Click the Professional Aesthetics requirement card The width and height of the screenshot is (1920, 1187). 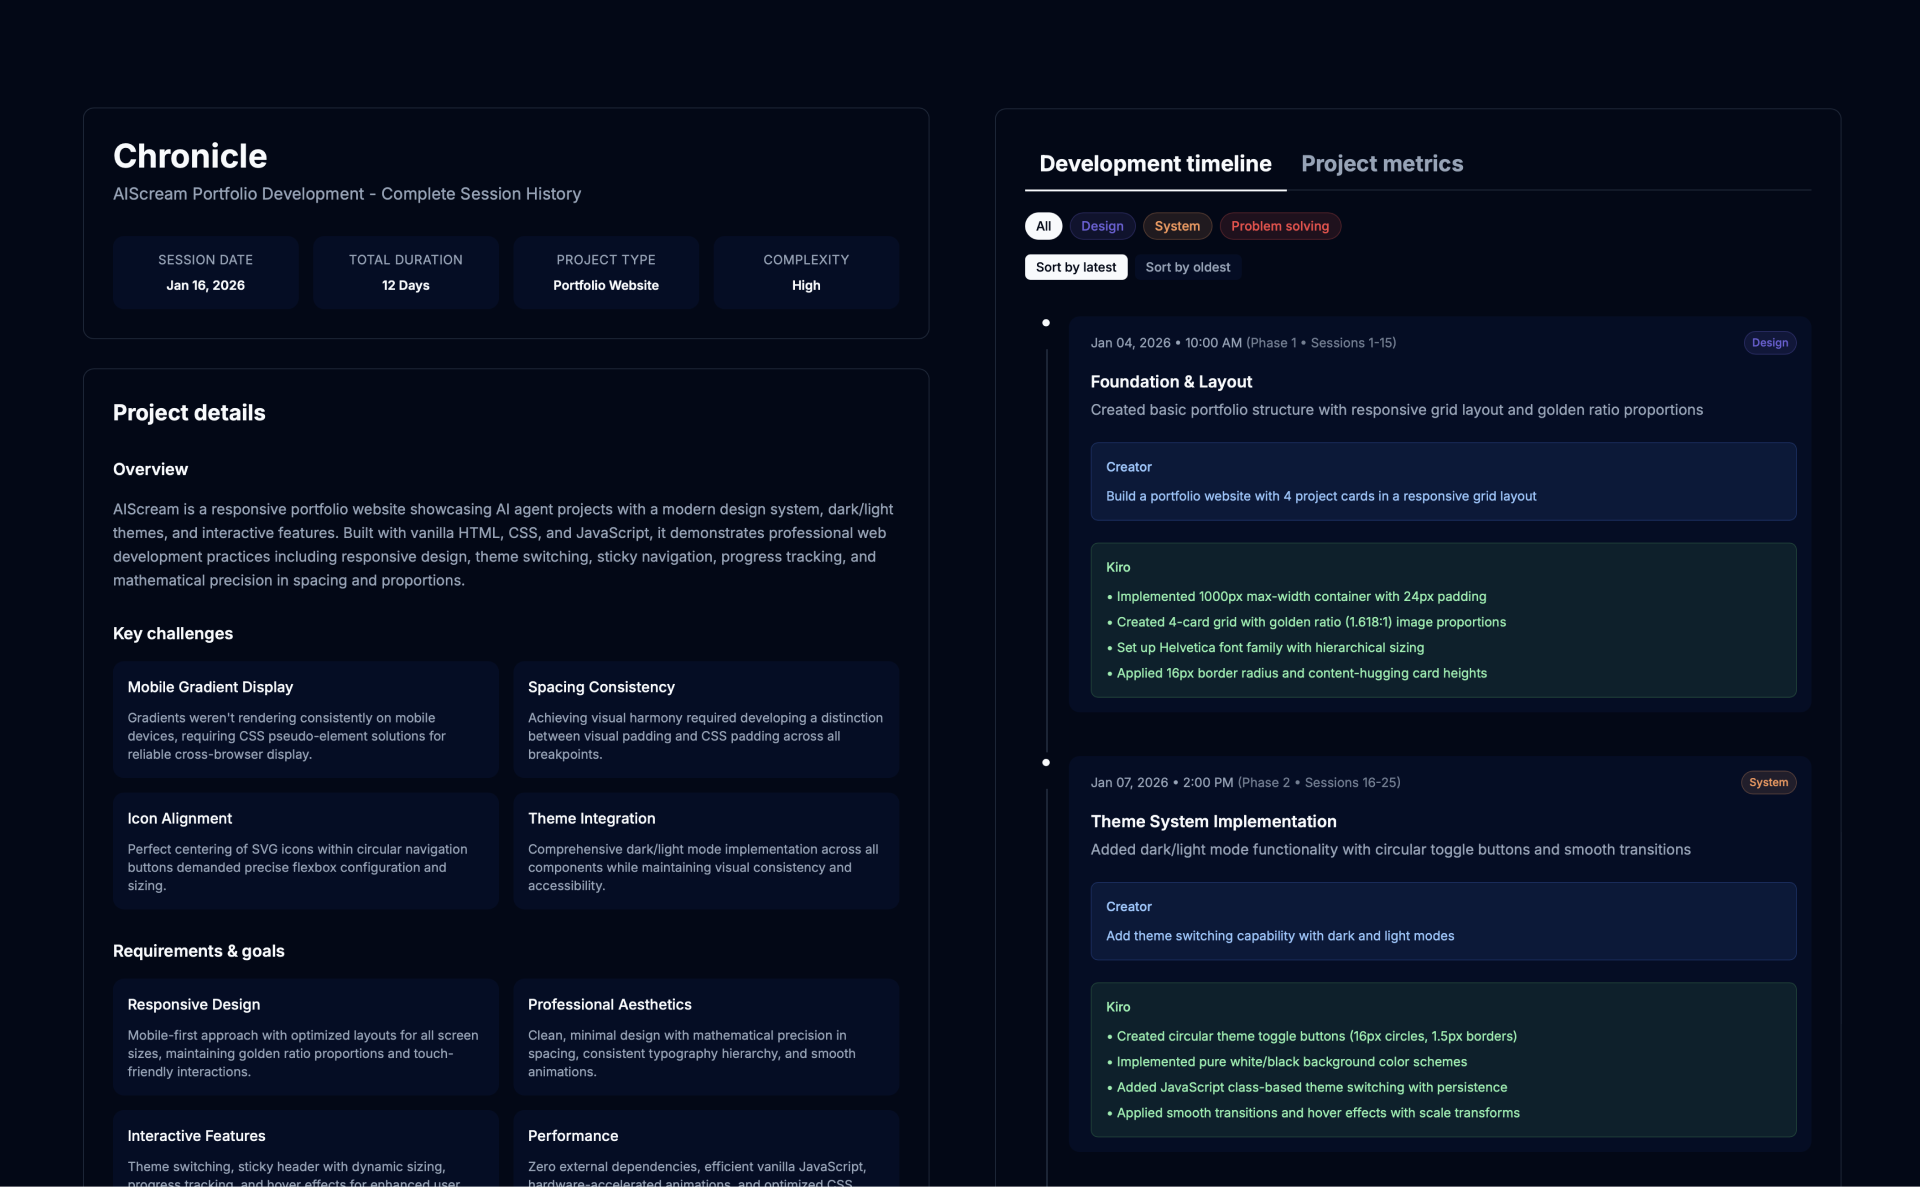[x=706, y=1036]
